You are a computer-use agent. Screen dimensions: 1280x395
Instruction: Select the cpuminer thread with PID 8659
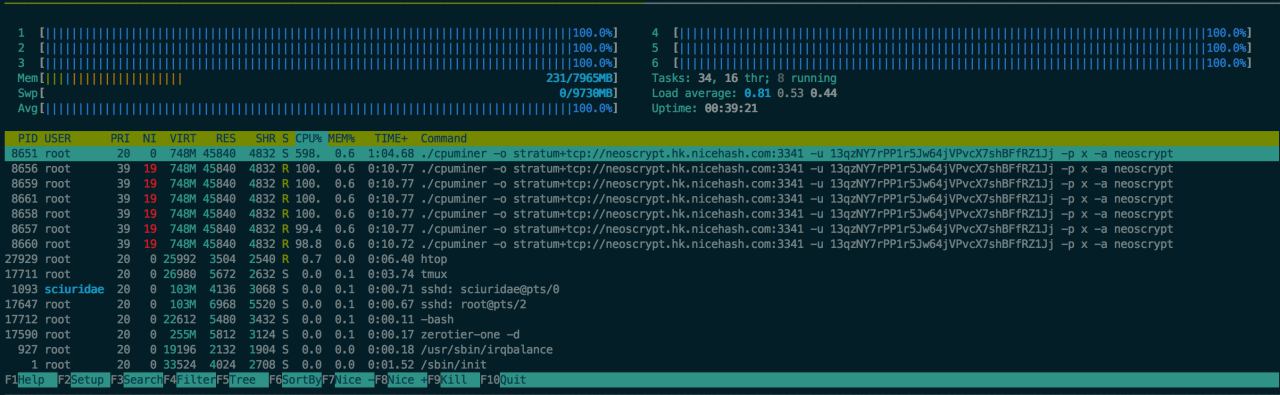tap(640, 183)
